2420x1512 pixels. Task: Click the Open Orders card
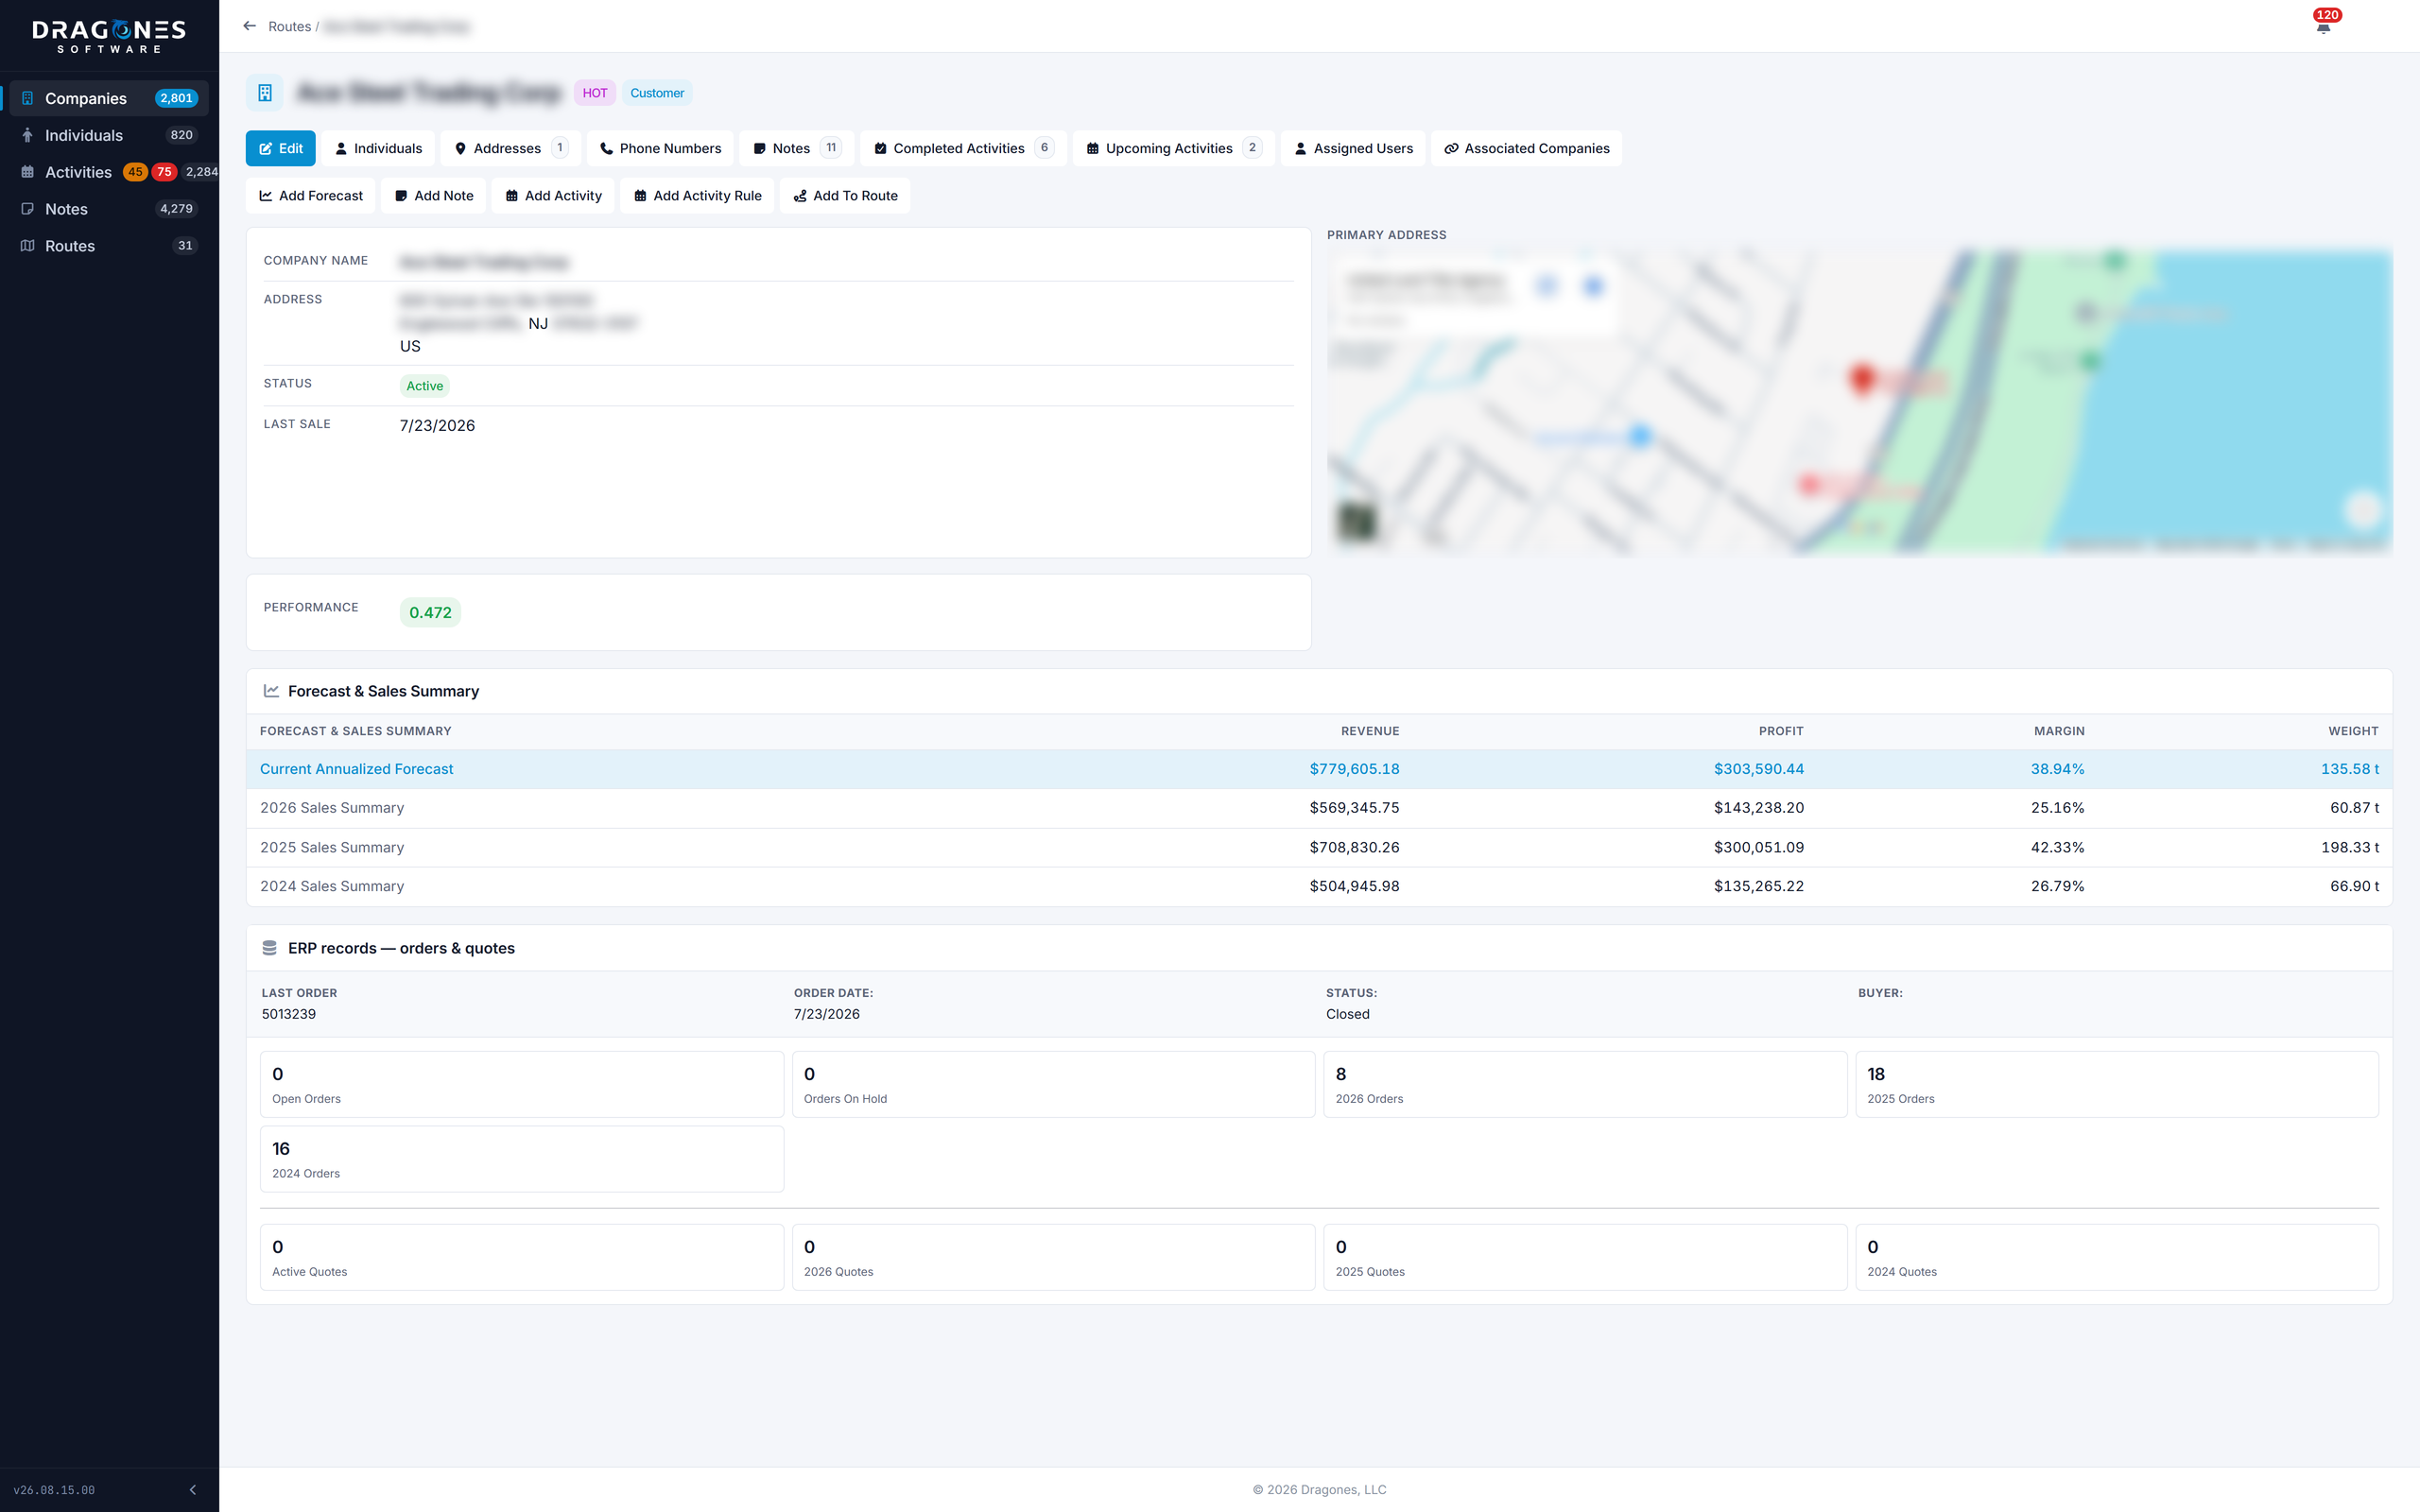[x=522, y=1084]
